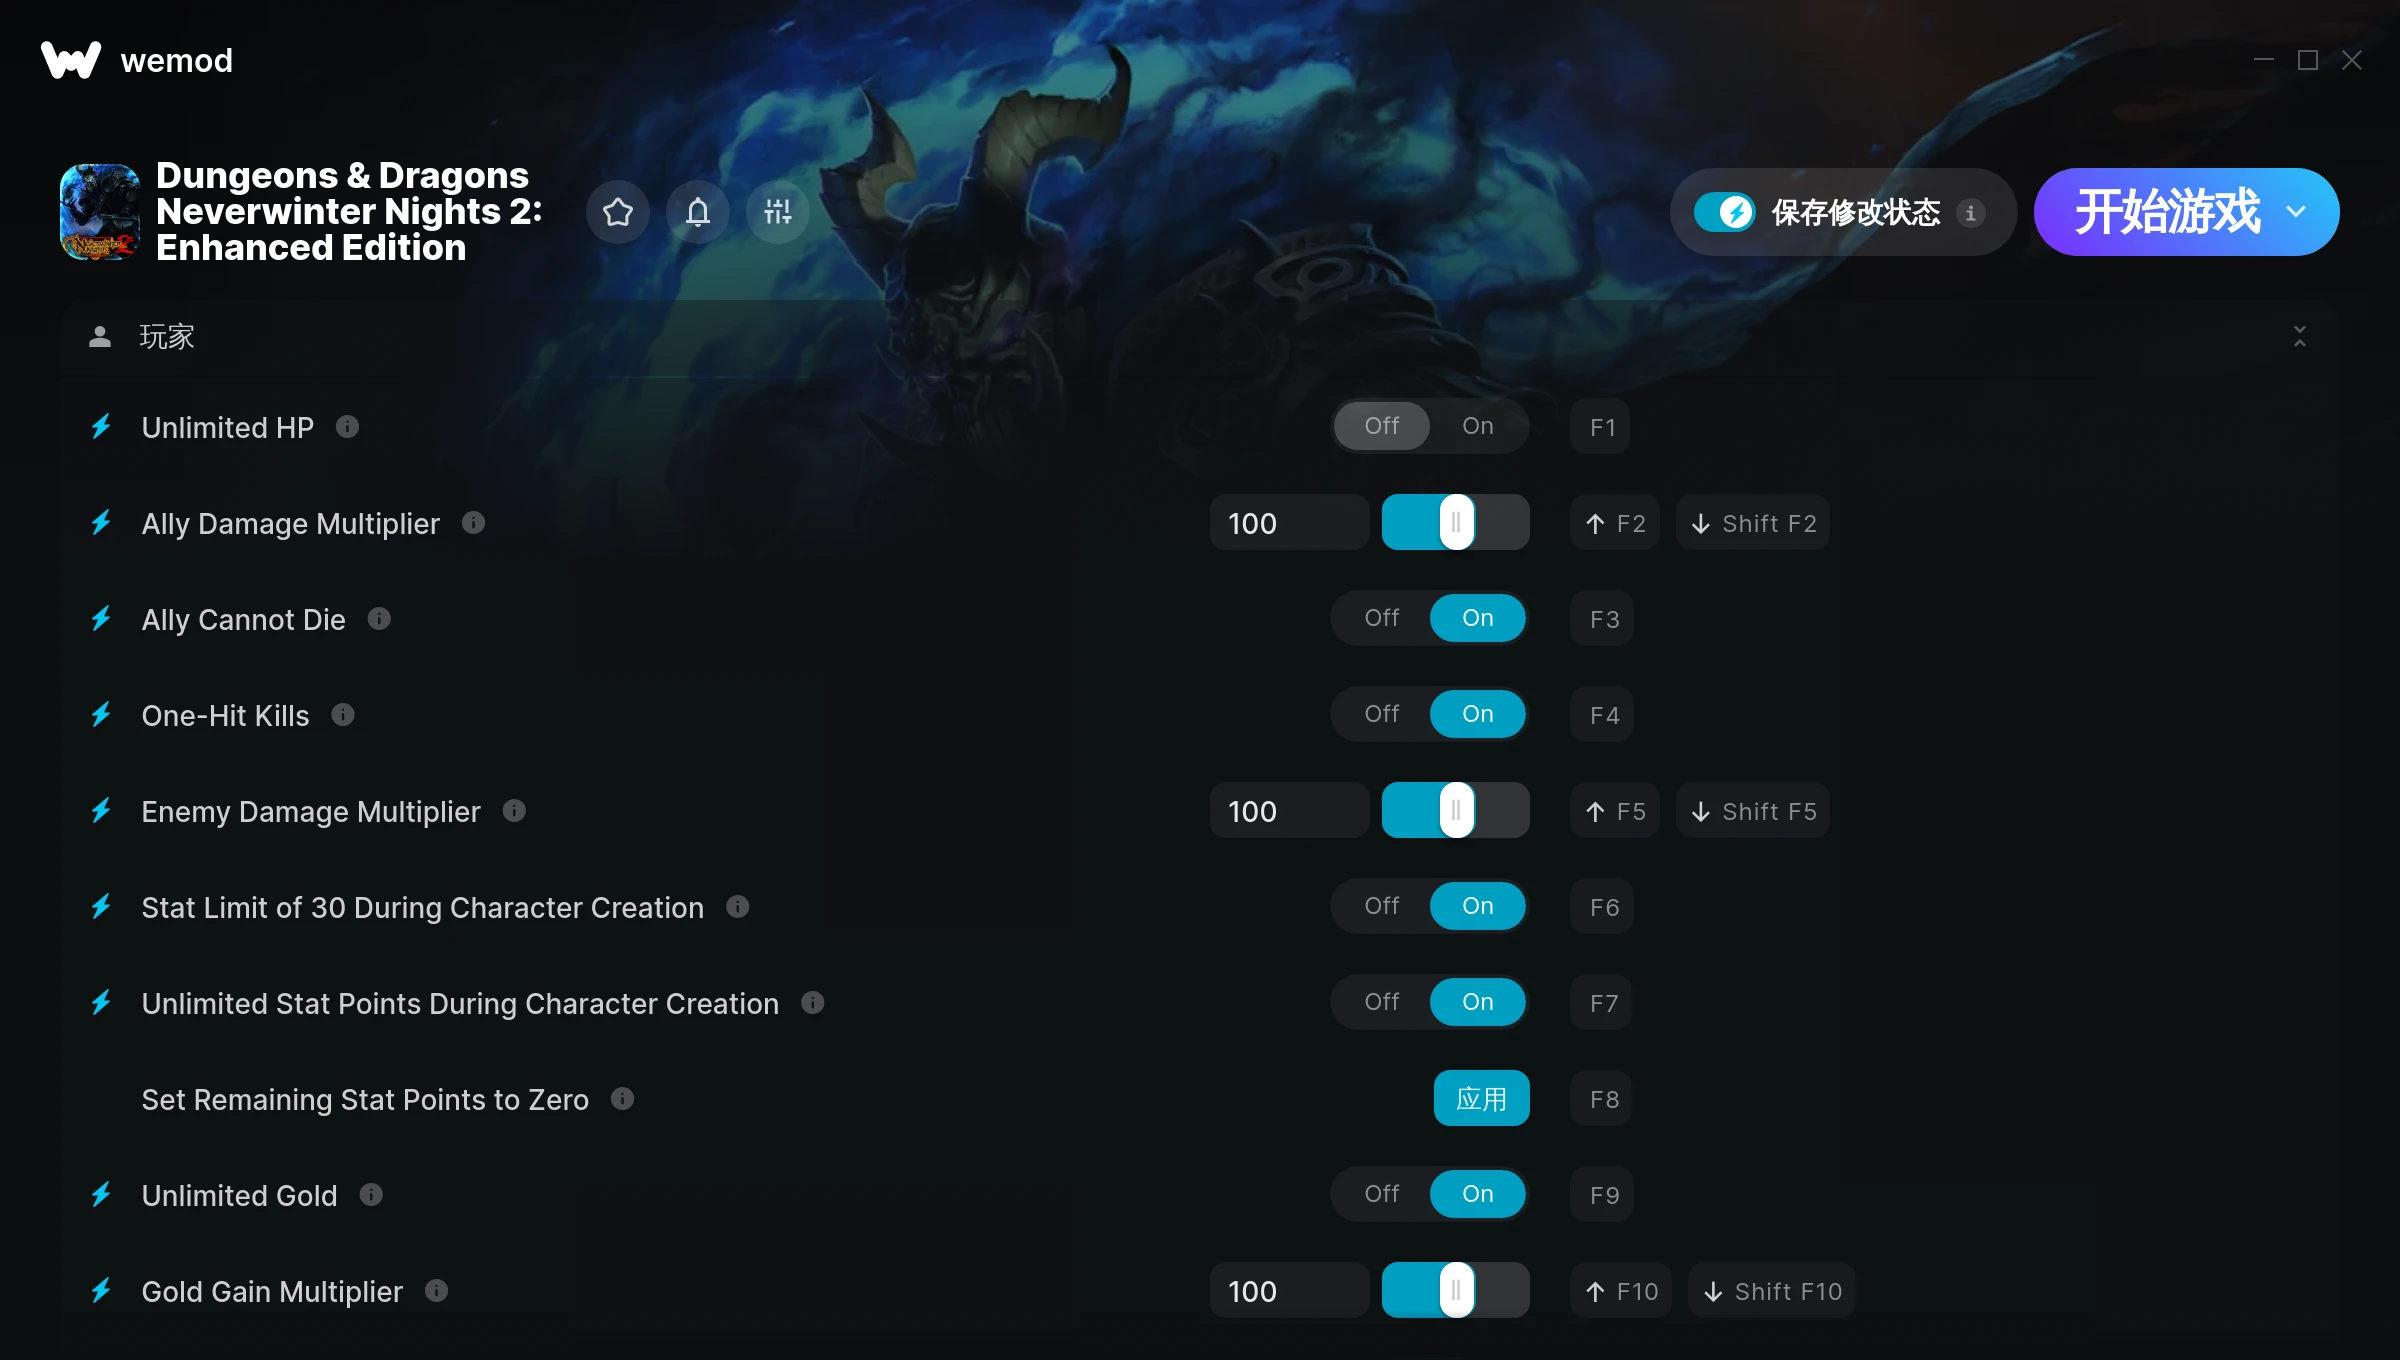This screenshot has height=1360, width=2400.
Task: Click the 开始游戏 button
Action: coord(2167,212)
